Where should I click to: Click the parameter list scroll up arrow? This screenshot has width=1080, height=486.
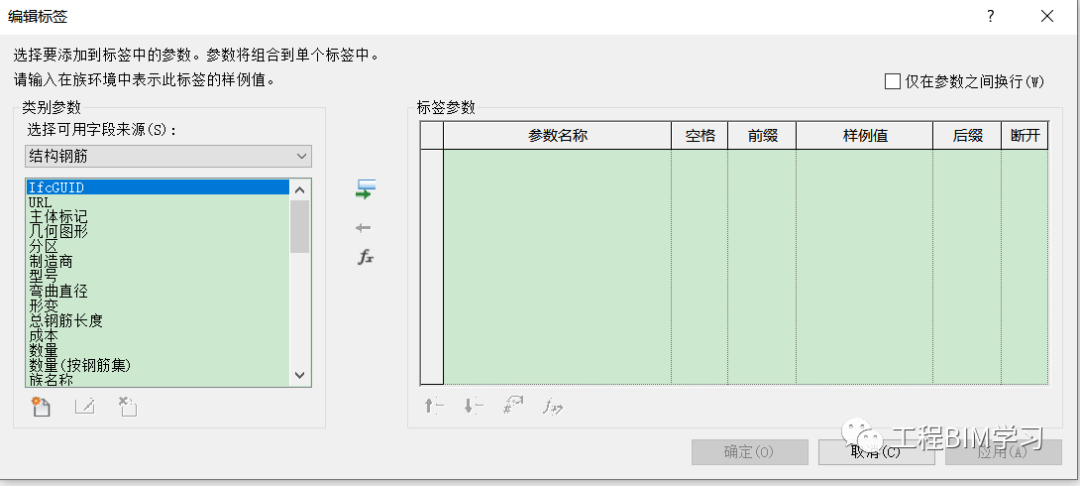pos(300,189)
